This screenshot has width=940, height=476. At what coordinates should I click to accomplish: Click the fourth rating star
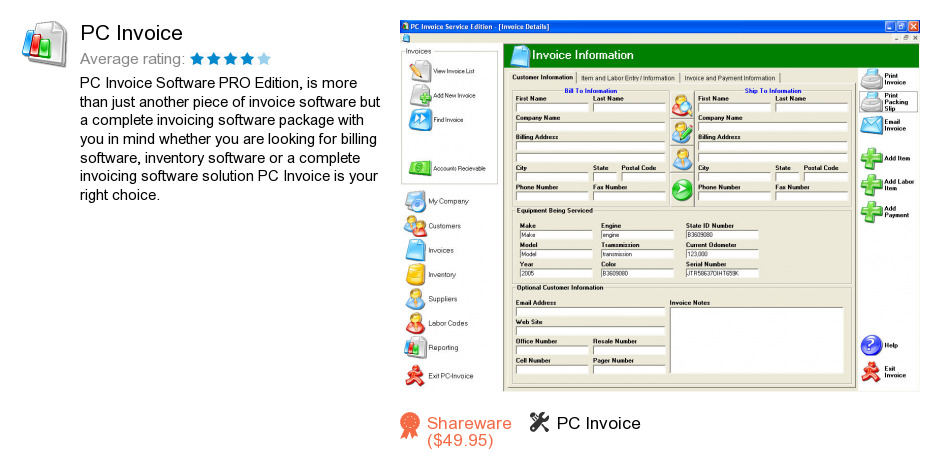point(247,59)
